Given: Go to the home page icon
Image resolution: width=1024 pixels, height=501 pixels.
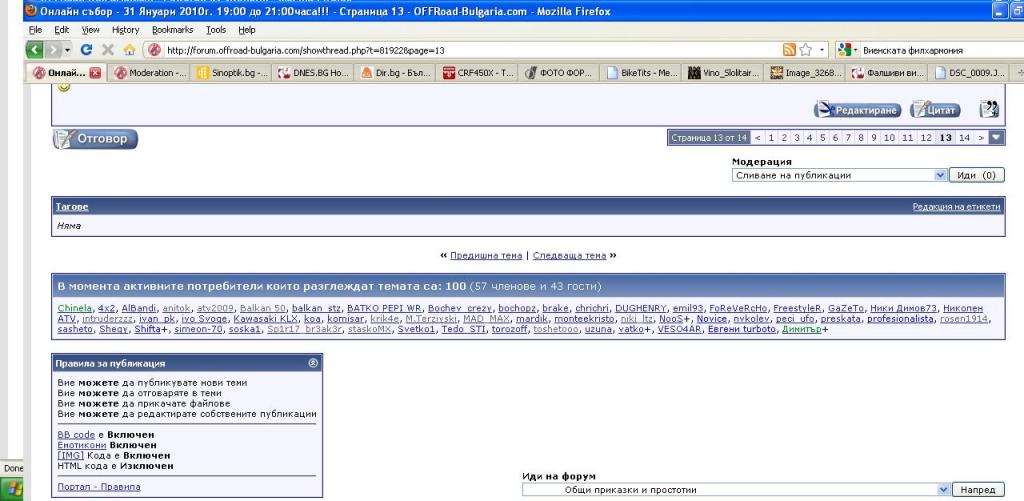Looking at the screenshot, I should [x=129, y=50].
